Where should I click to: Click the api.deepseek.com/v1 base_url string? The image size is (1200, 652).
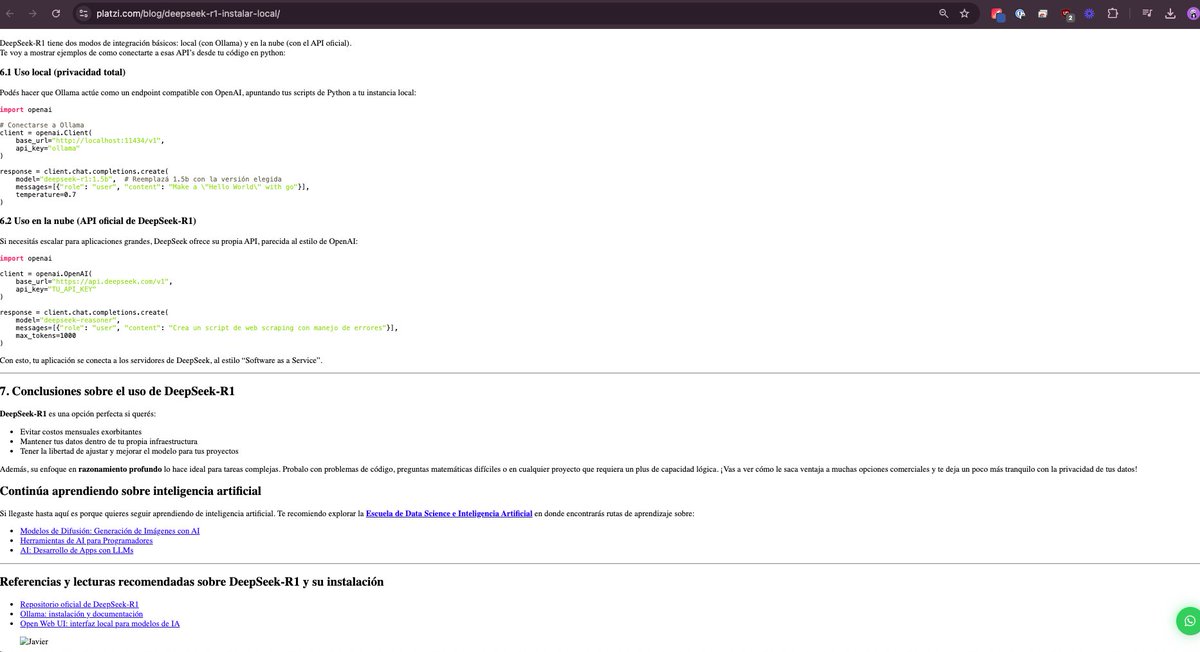click(112, 282)
